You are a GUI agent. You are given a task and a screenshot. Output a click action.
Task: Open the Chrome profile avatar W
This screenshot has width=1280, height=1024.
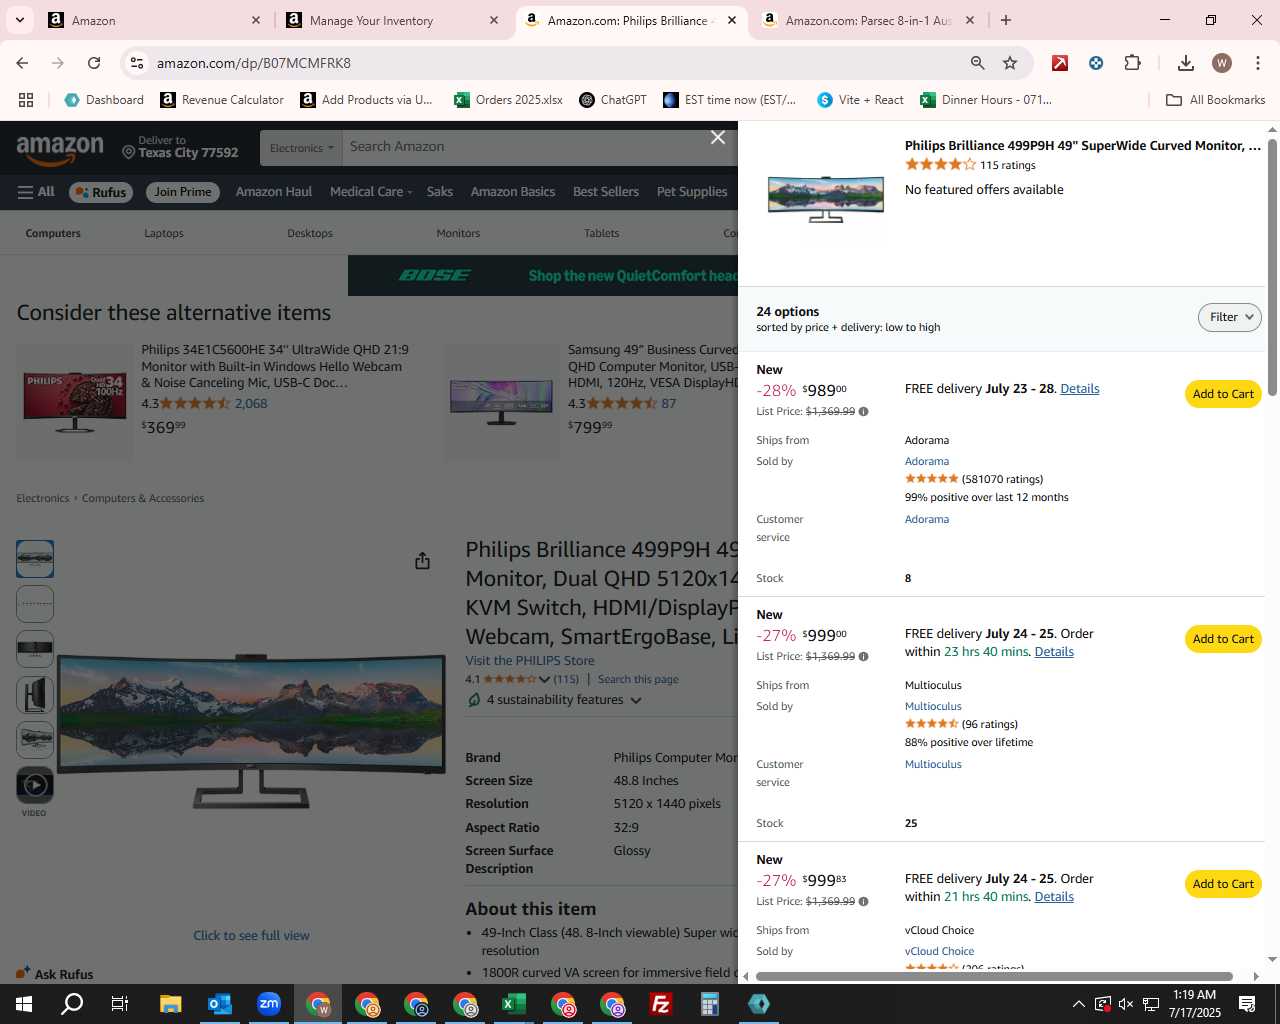[1222, 63]
